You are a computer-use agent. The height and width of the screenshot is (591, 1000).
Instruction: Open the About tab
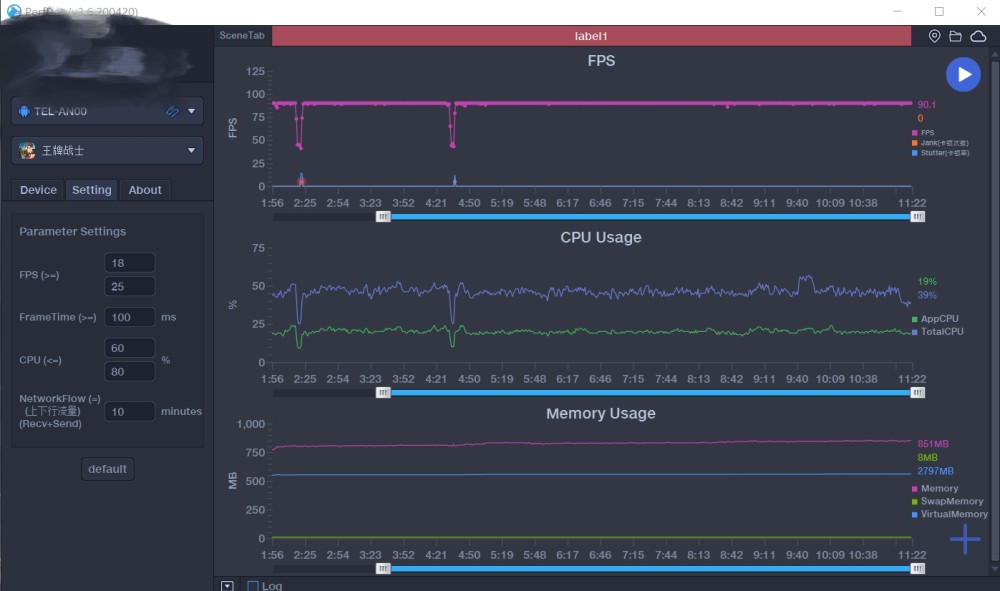pos(145,190)
